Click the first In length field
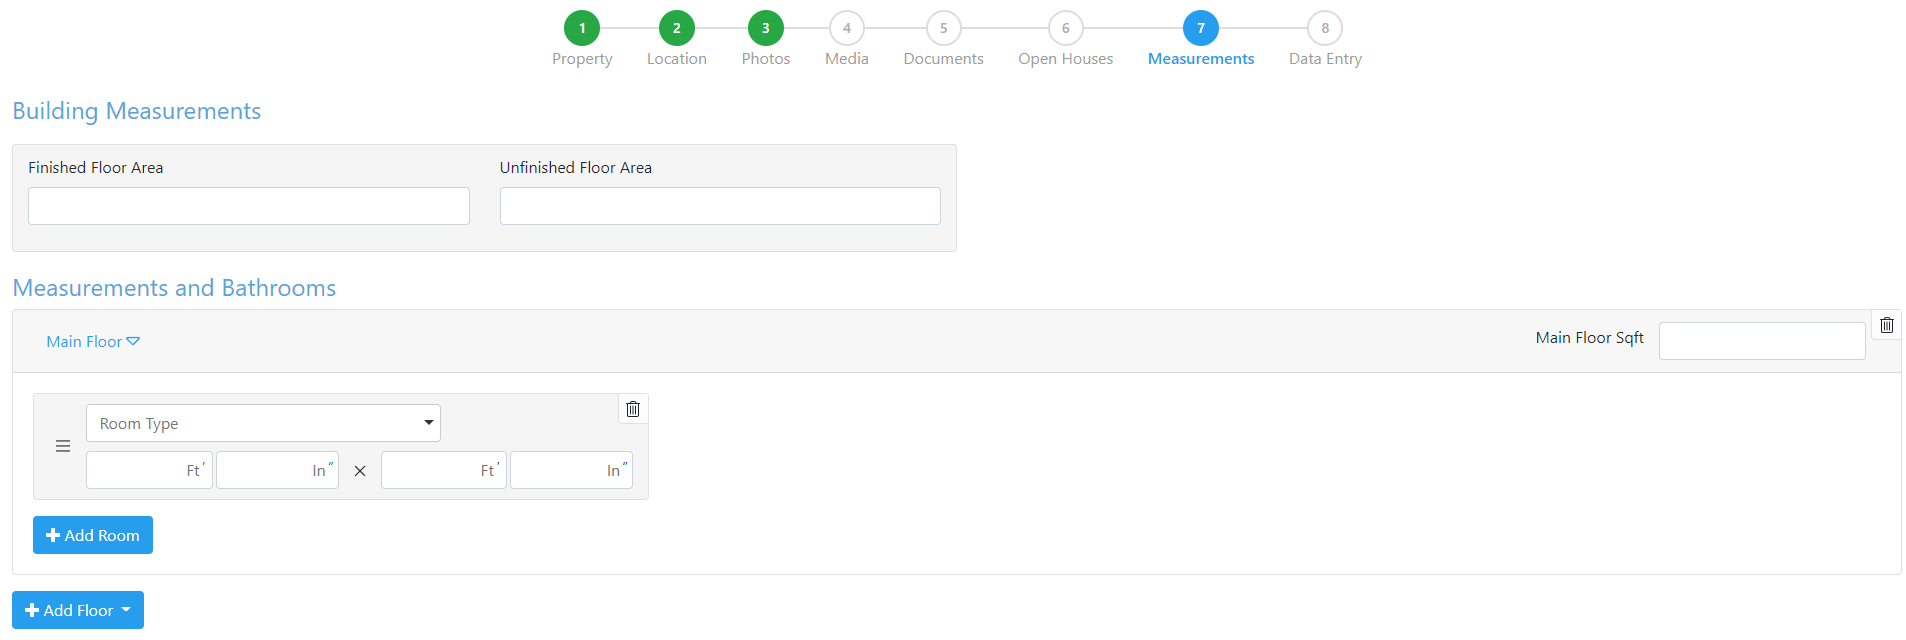Viewport: 1906px width, 640px height. (277, 470)
